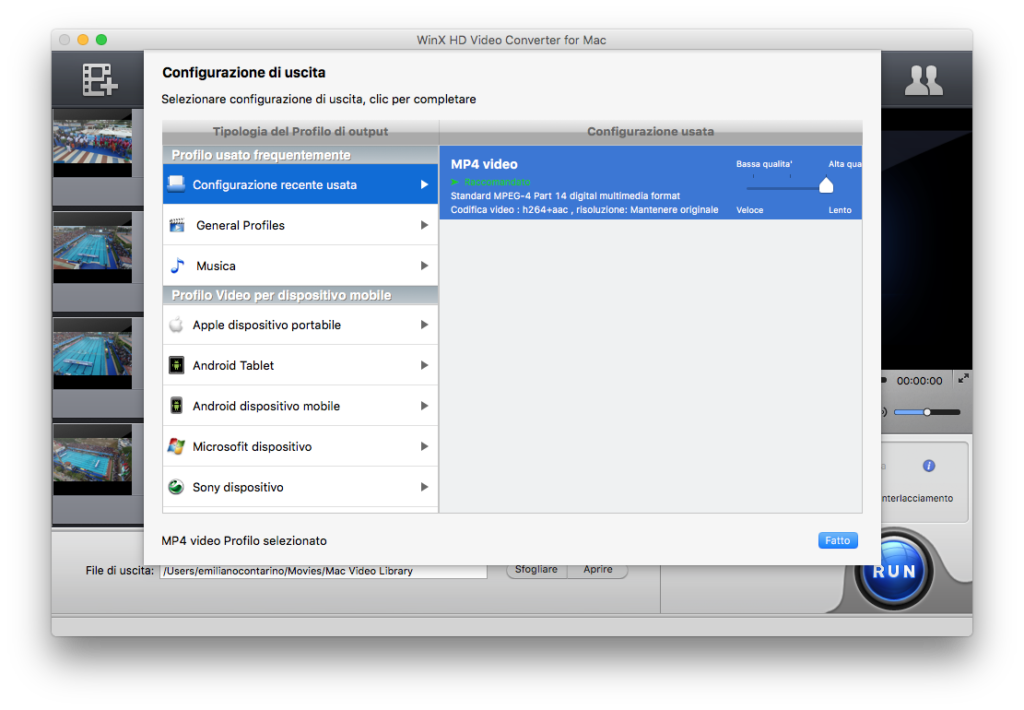Select the Sony dispositivo category

[300, 487]
